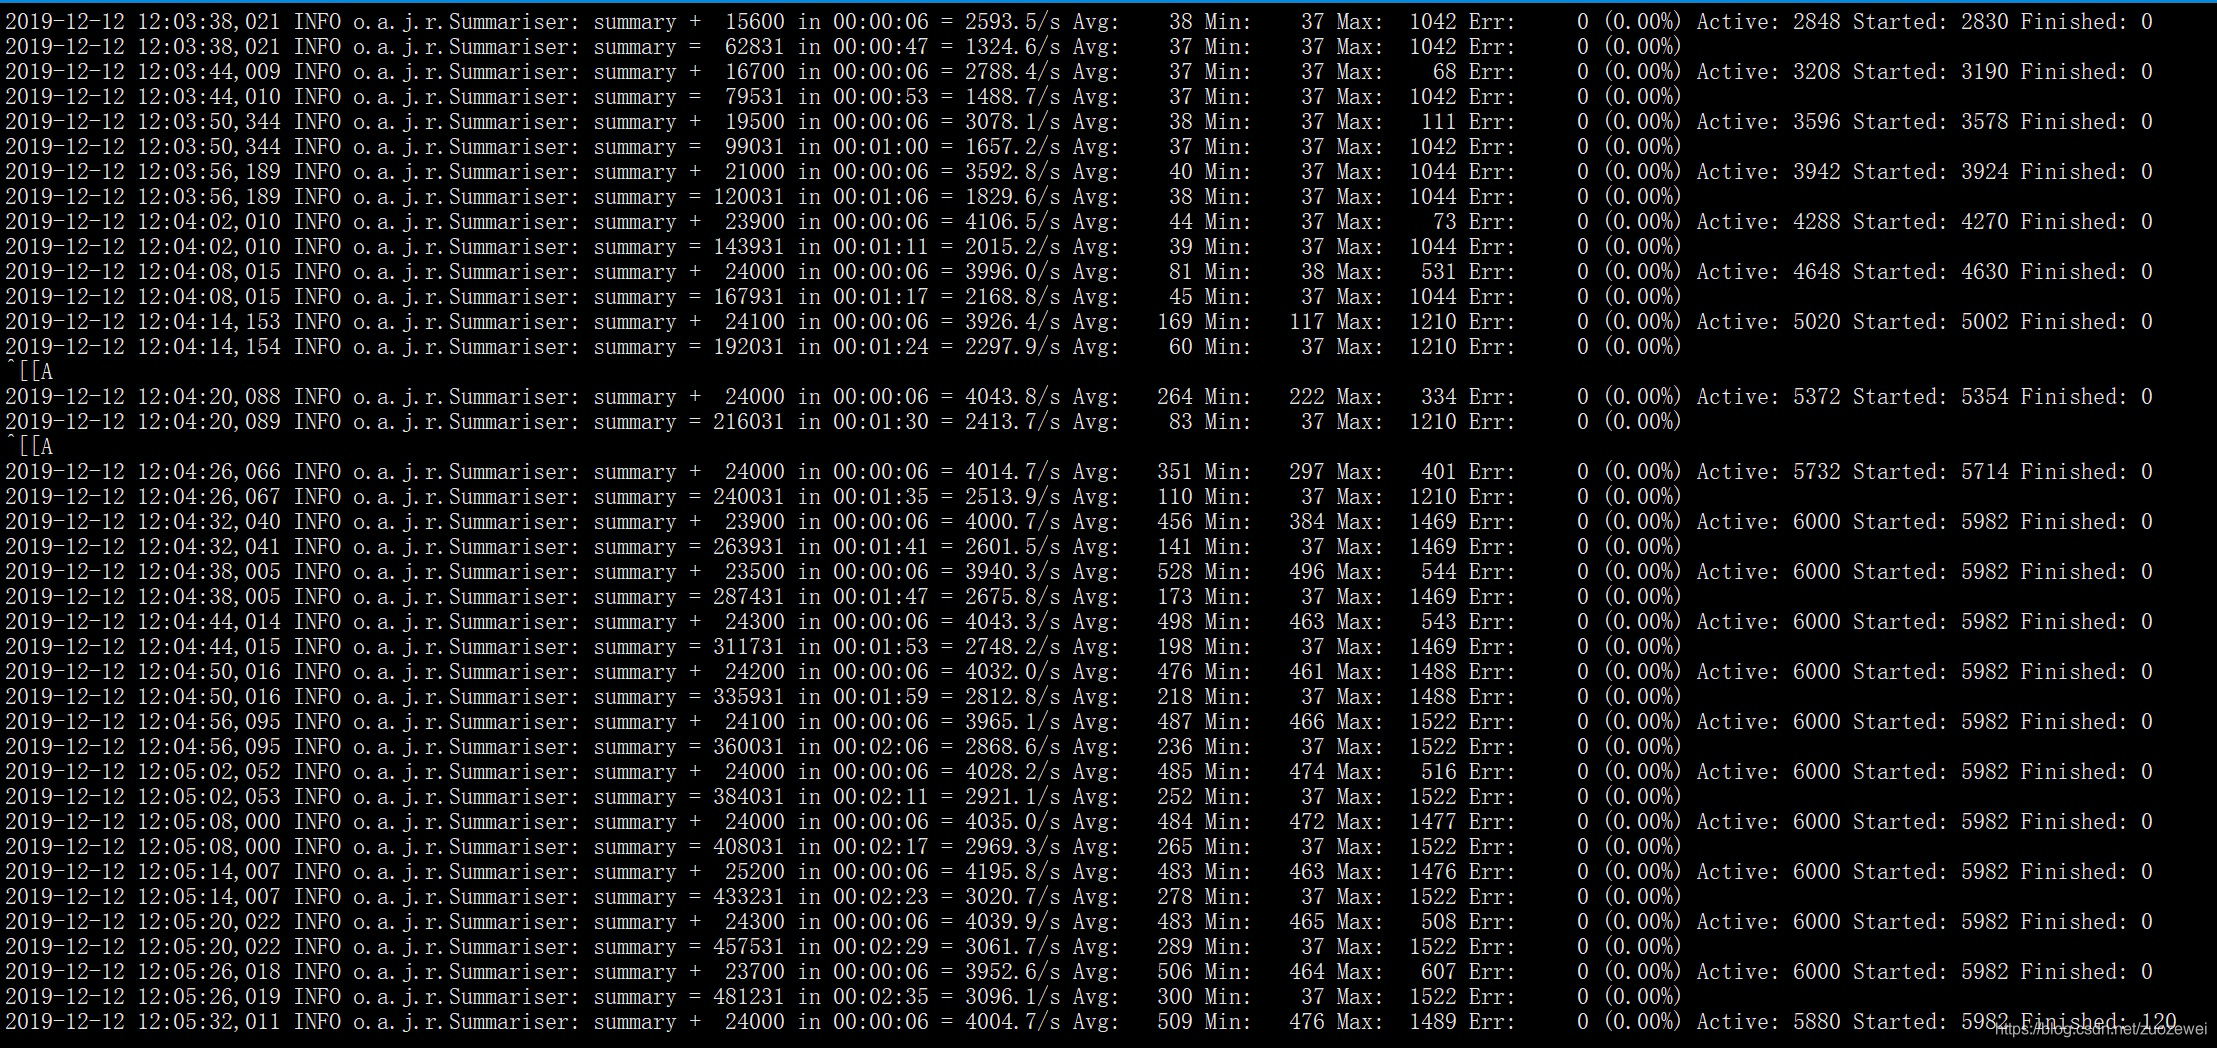
Task: Click the throughput 4004.7/s
Action: coord(1012,1022)
